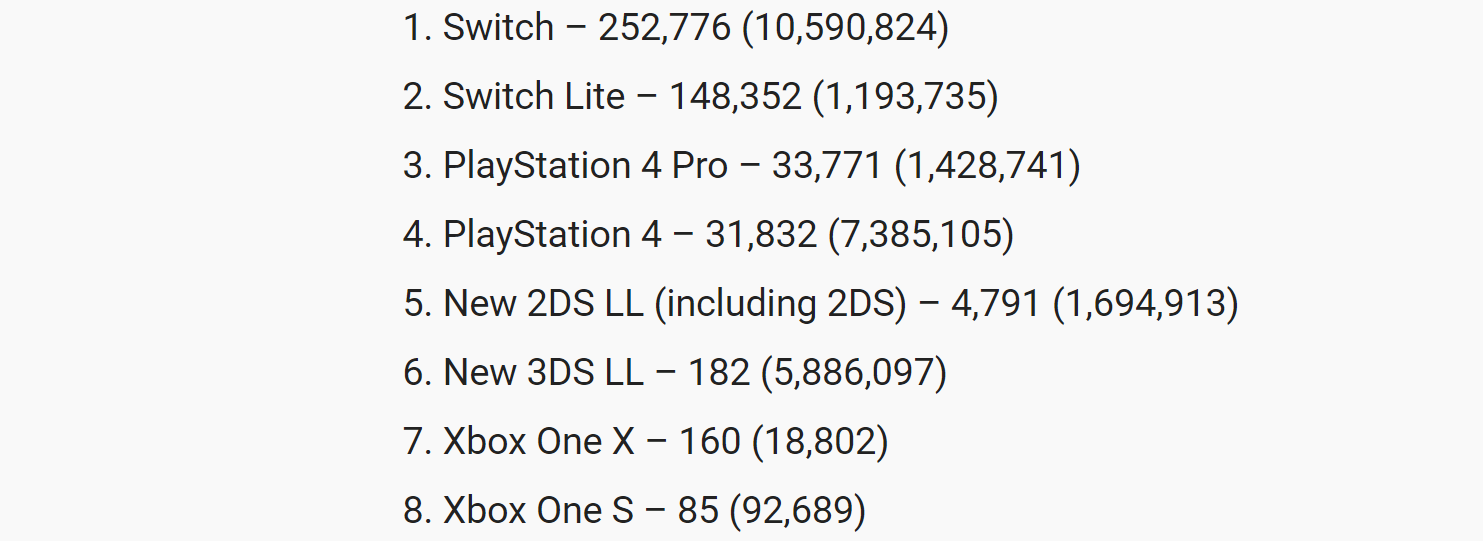Select the 148,352 figure for Switch Lite

click(735, 96)
